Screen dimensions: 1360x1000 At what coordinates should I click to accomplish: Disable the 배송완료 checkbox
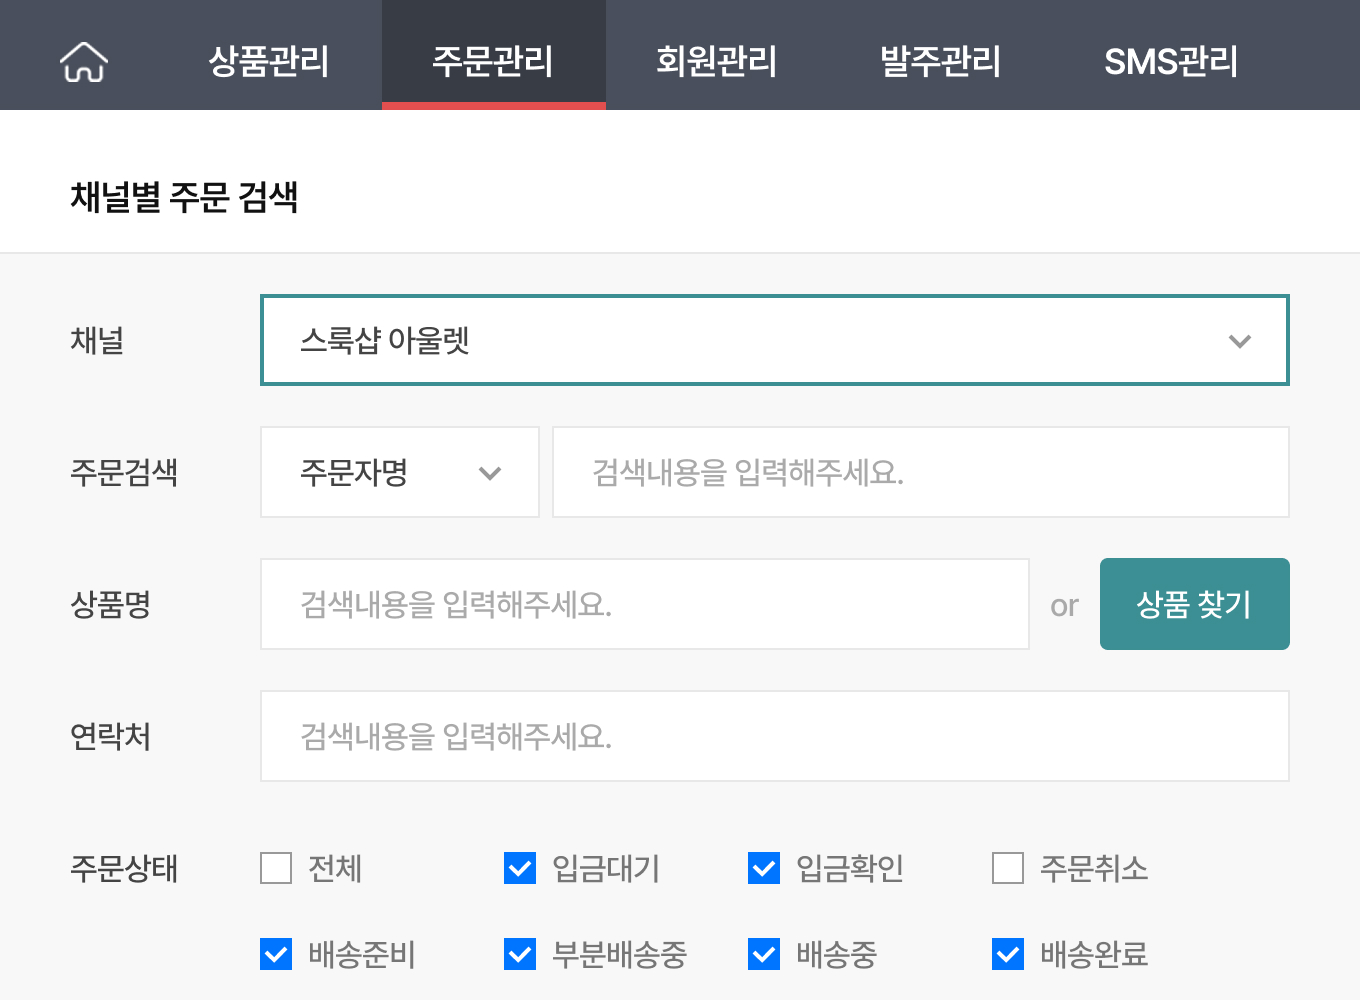(x=1007, y=955)
